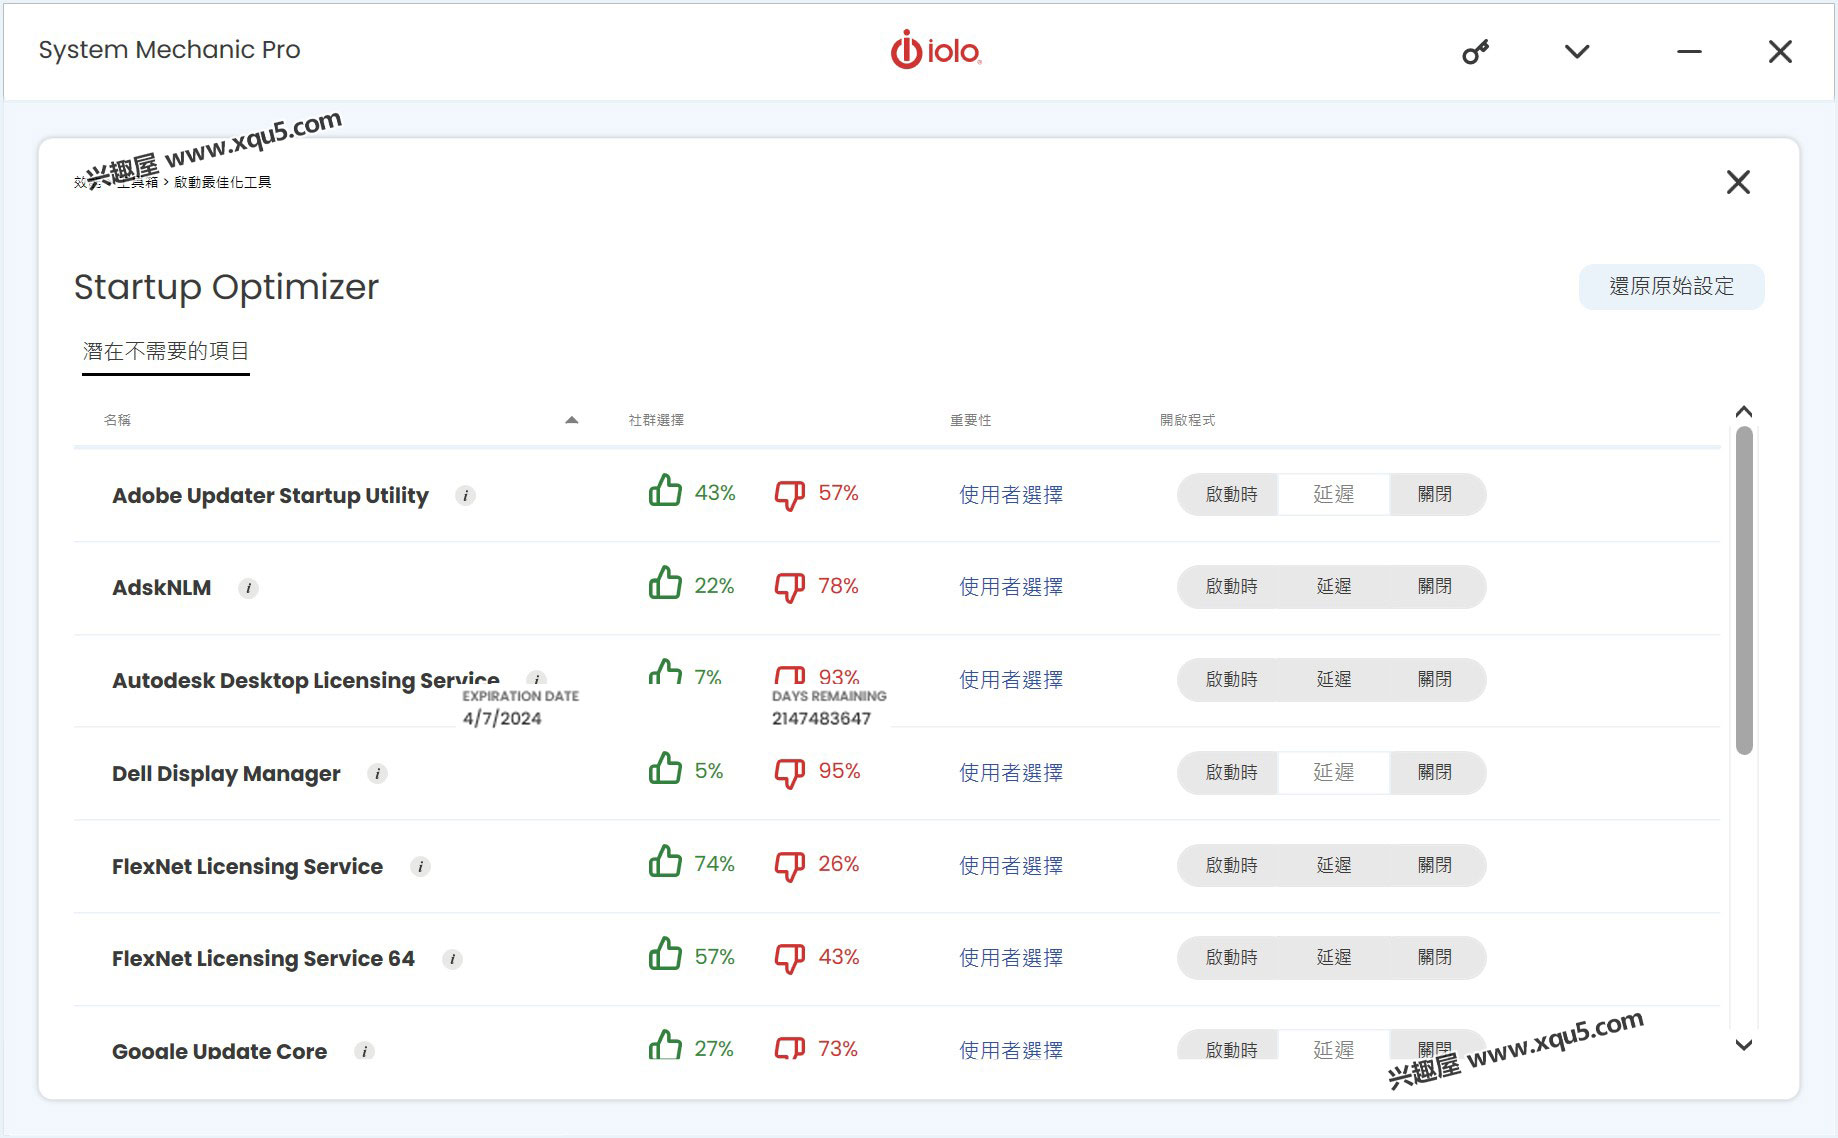The image size is (1838, 1138).
Task: Set FlexNet Licensing Service to 延遲
Action: (x=1333, y=866)
